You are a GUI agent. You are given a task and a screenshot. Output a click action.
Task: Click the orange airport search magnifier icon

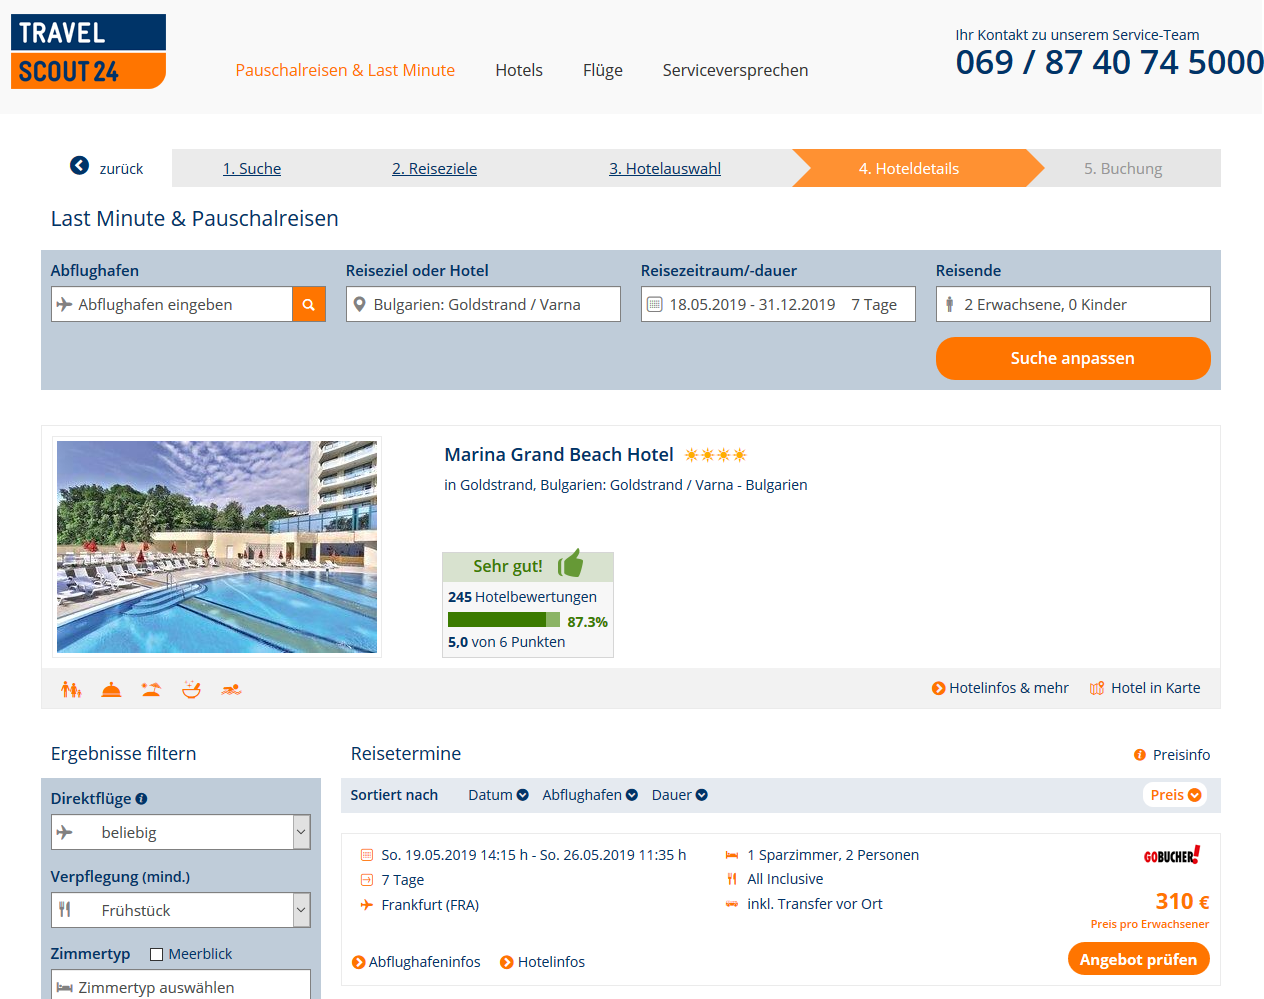click(x=309, y=305)
